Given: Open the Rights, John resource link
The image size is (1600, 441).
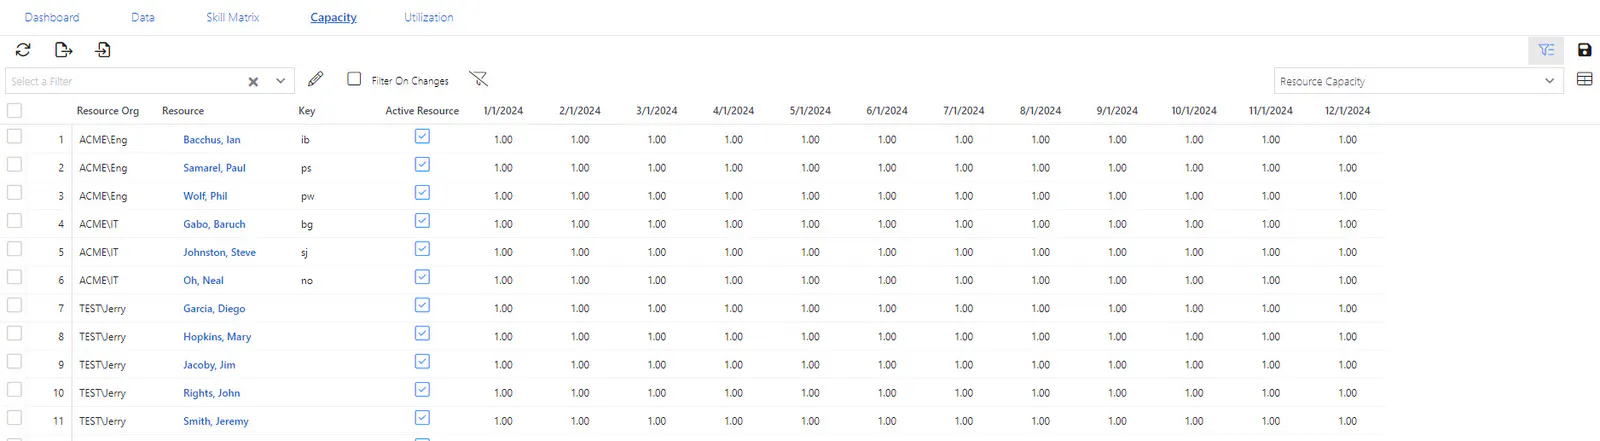Looking at the screenshot, I should point(211,393).
